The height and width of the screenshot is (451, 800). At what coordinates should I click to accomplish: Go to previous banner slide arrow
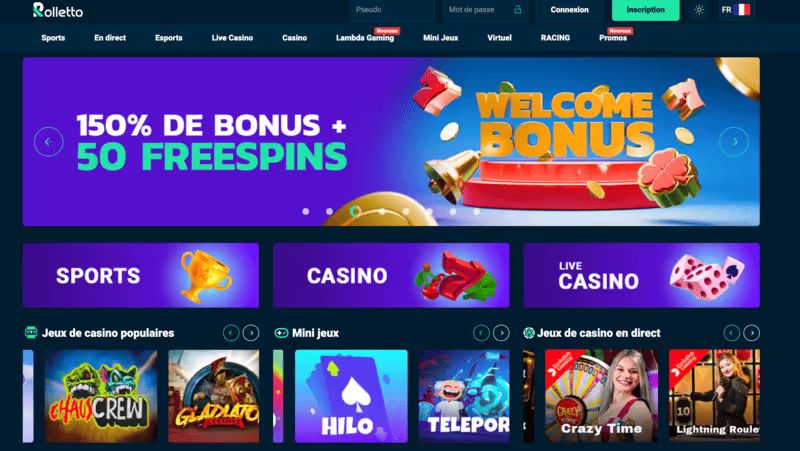point(48,141)
